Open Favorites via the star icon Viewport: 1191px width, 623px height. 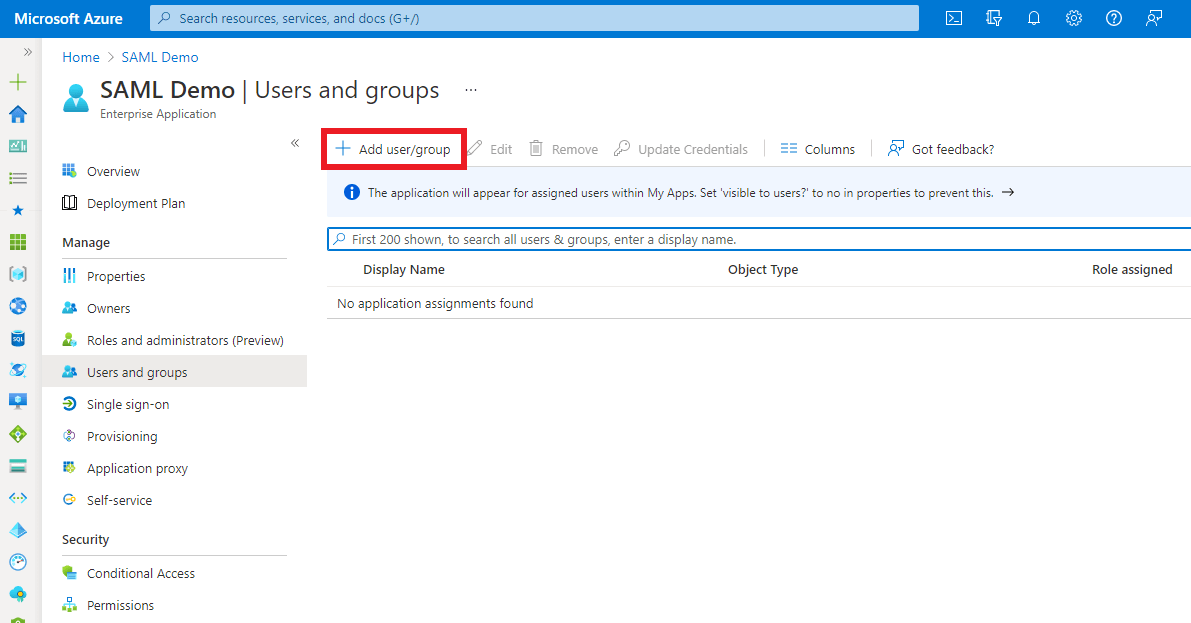point(17,210)
